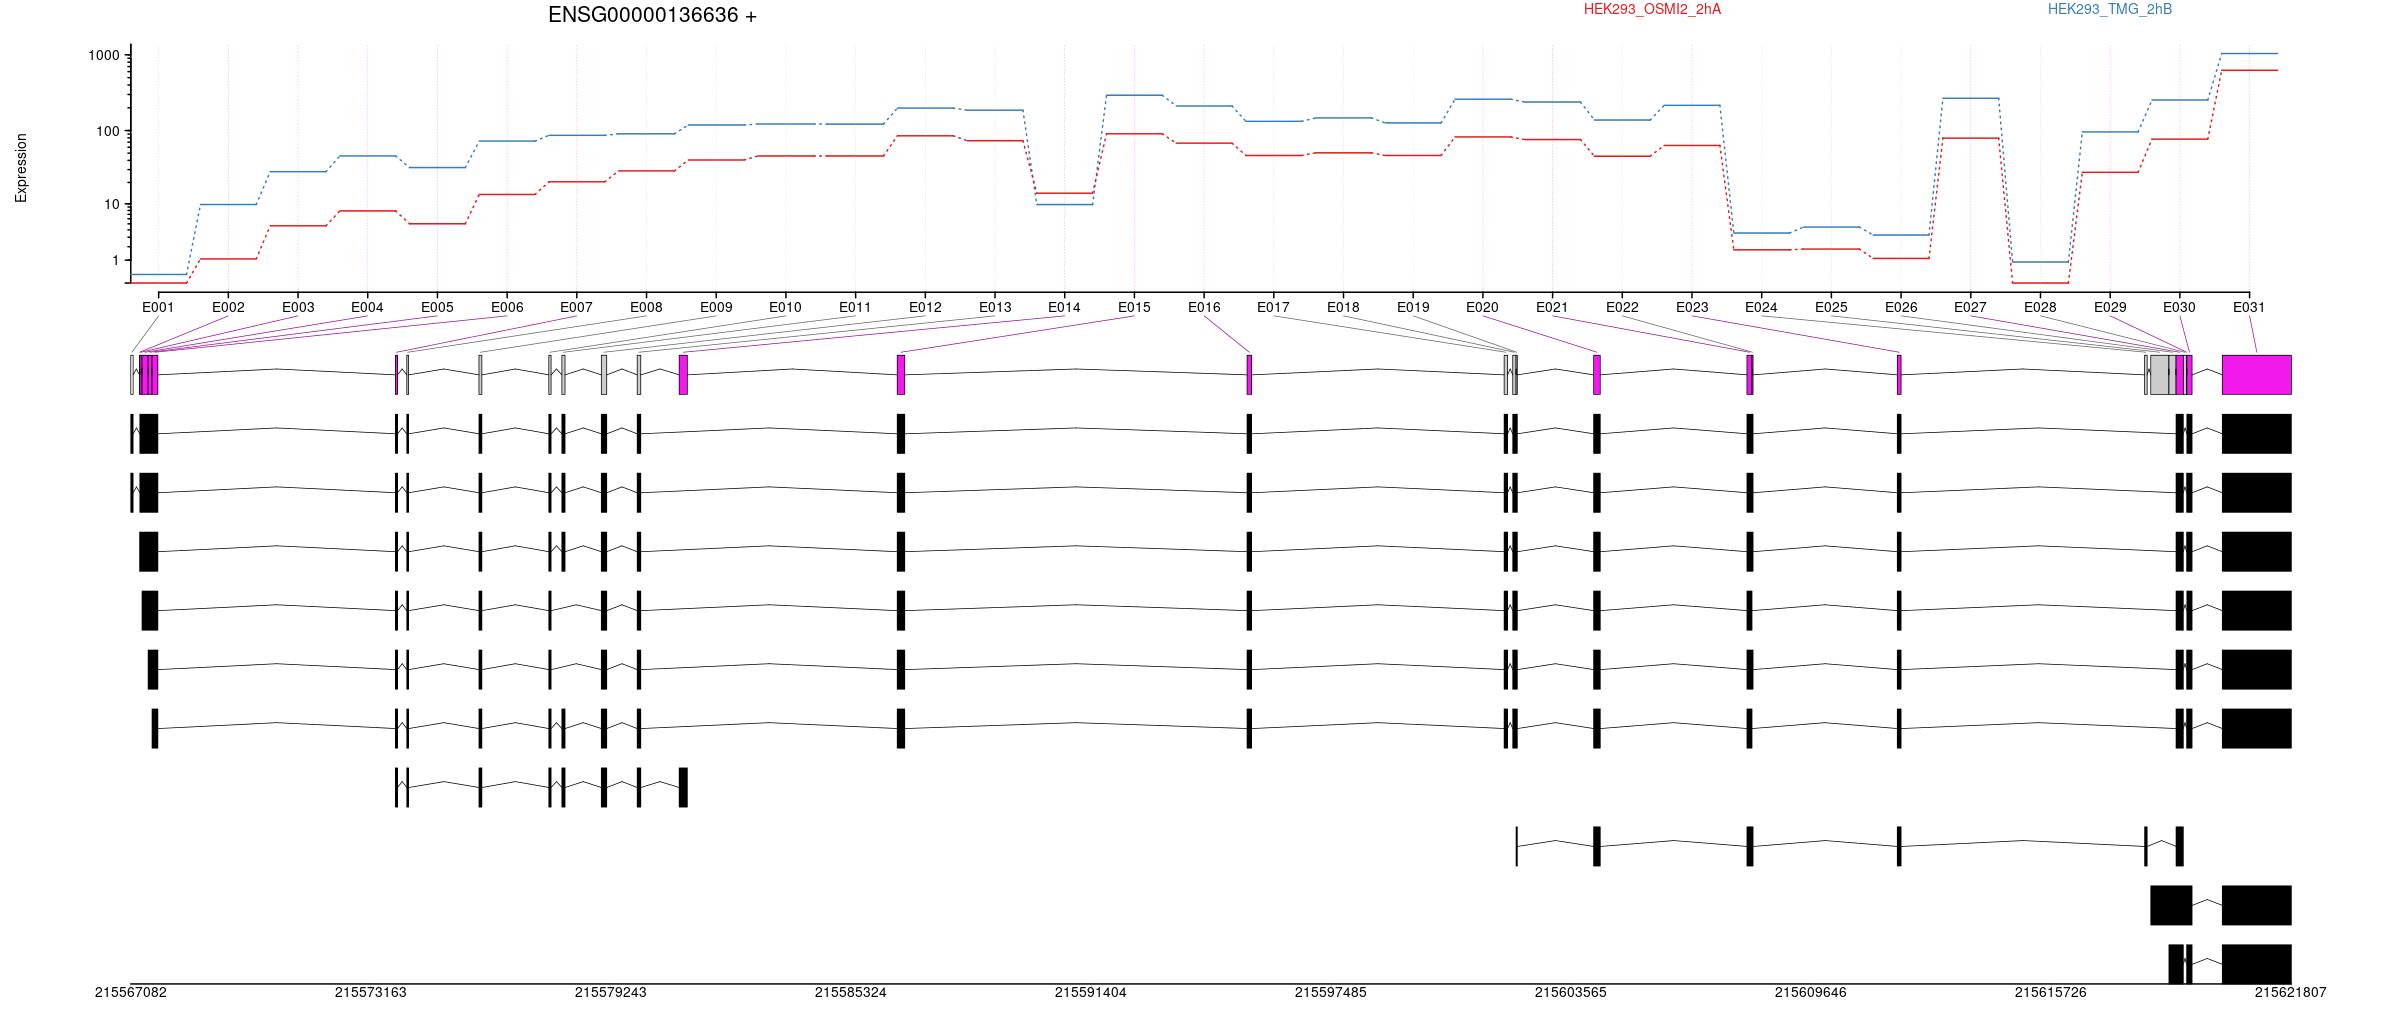The height and width of the screenshot is (1010, 2400).
Task: Click exon label E017
Action: pos(1273,307)
